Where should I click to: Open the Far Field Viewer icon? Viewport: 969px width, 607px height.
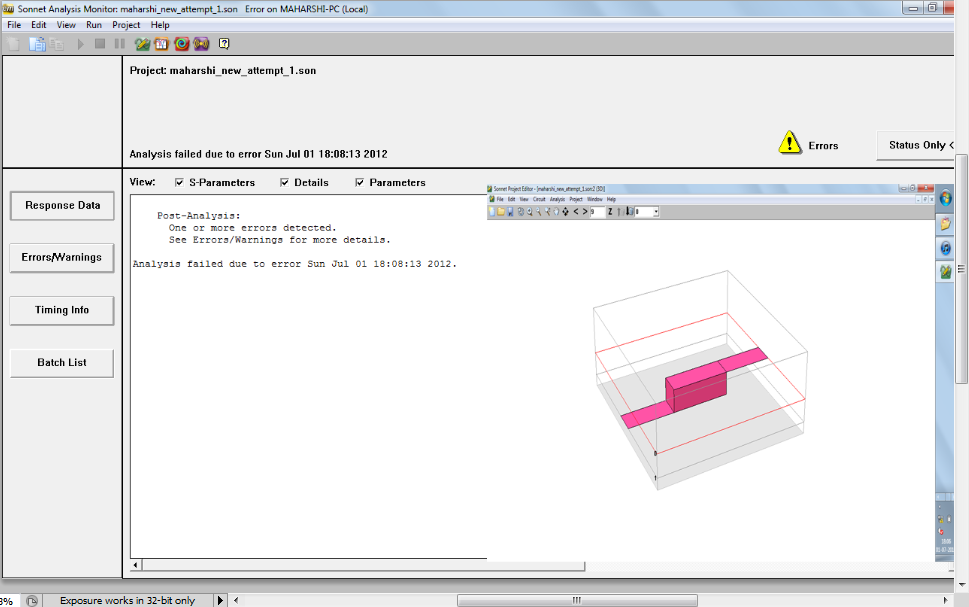(x=201, y=44)
